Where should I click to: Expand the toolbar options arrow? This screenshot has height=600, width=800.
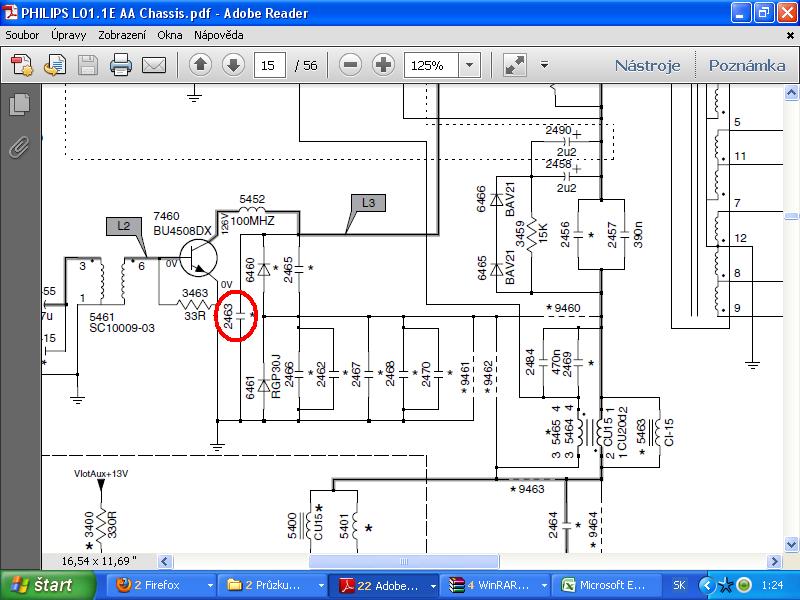coord(544,65)
